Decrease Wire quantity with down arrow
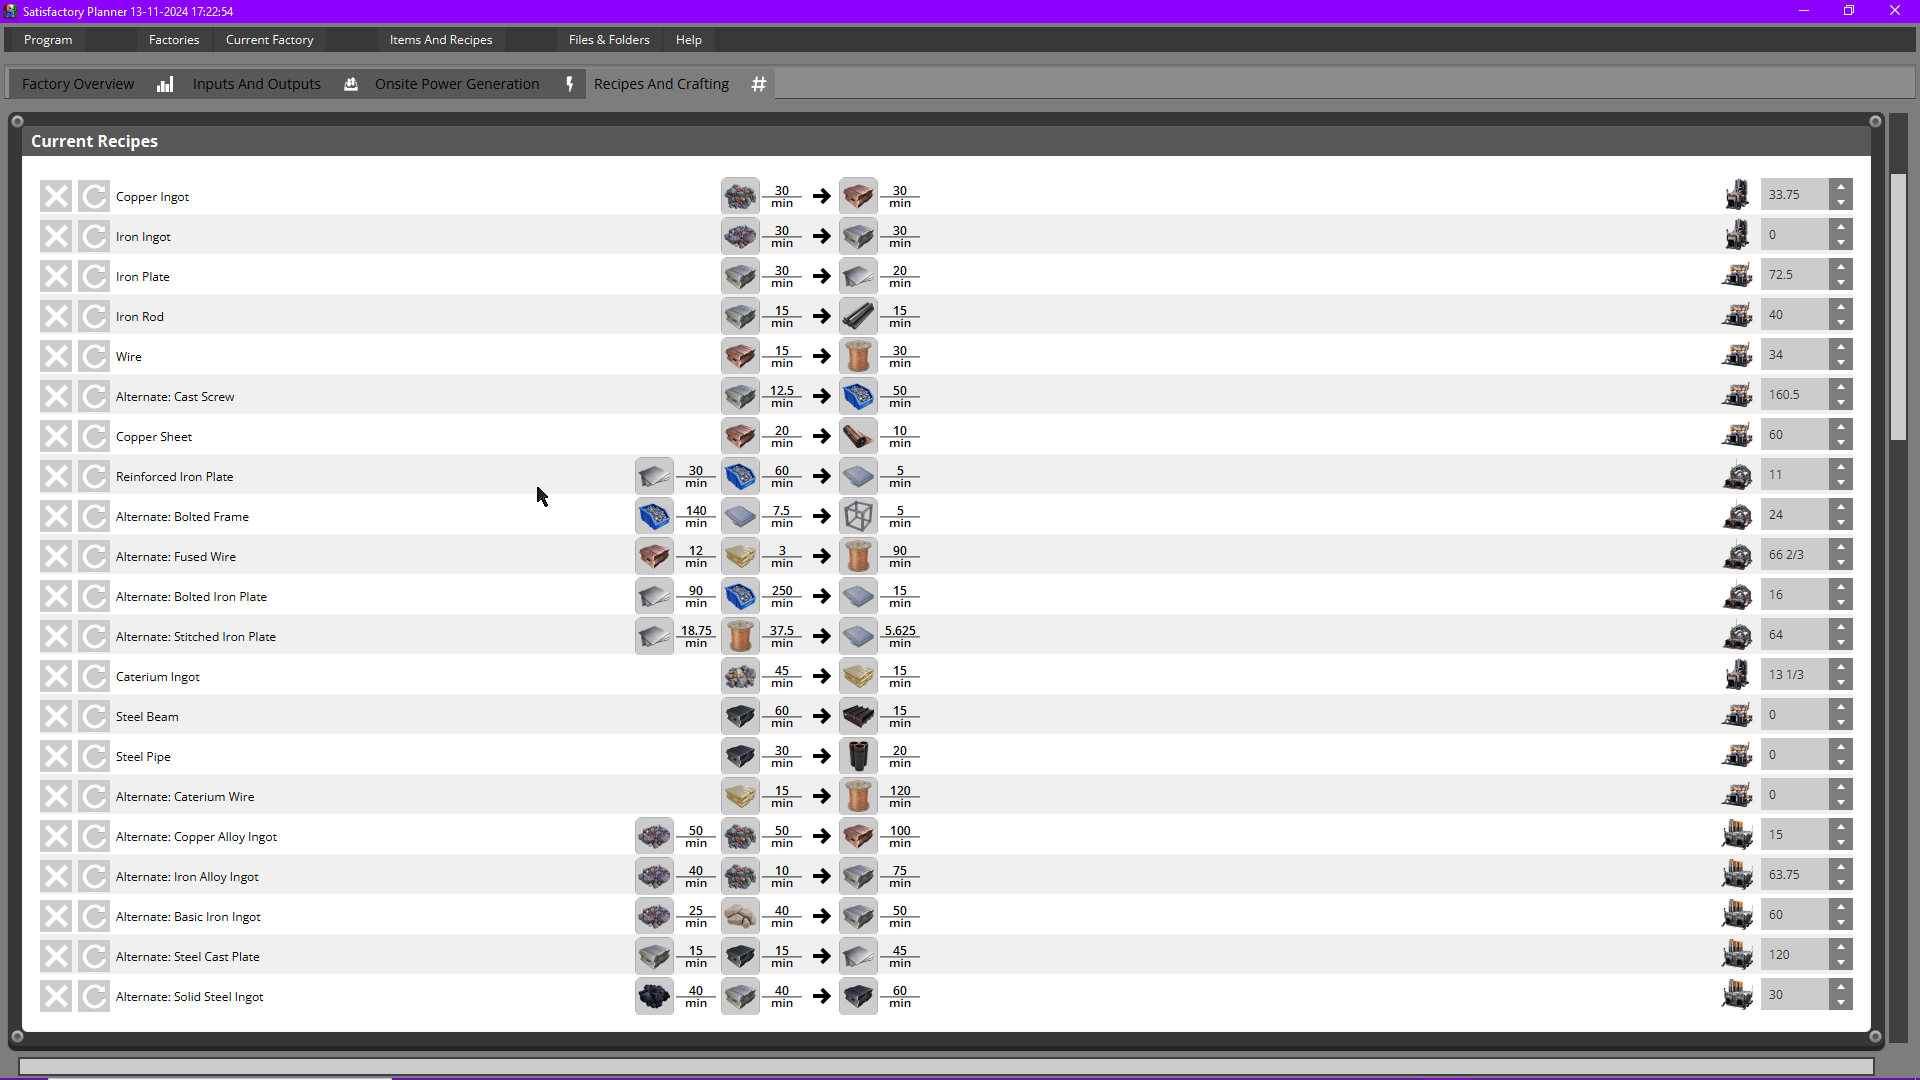The height and width of the screenshot is (1080, 1920). (1841, 363)
